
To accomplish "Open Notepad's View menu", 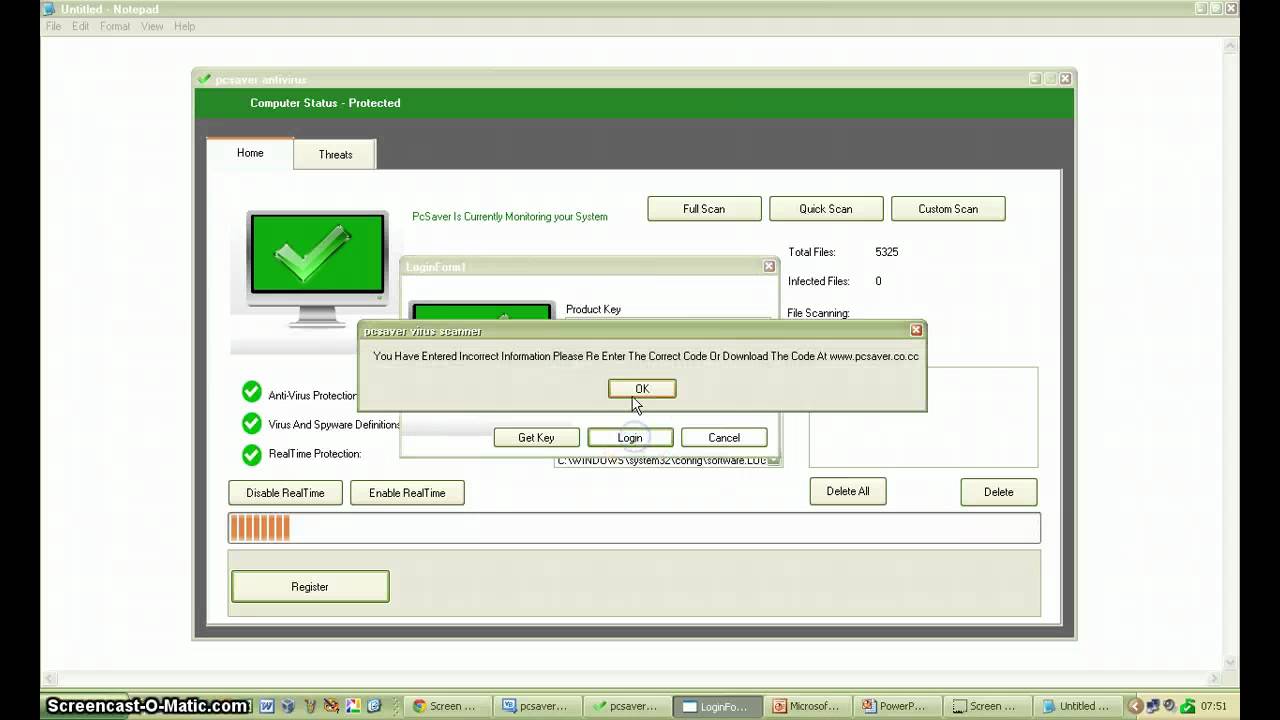I will 152,26.
